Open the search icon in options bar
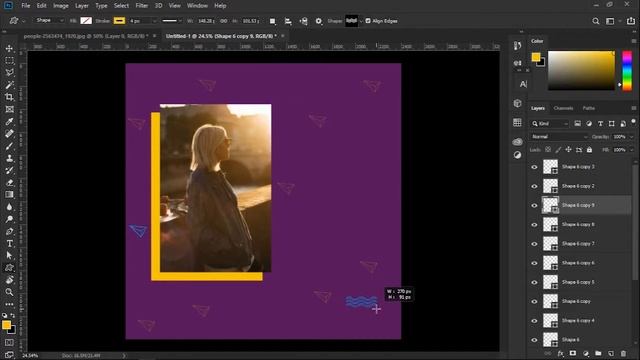Viewport: 640px width, 360px height. (596, 21)
